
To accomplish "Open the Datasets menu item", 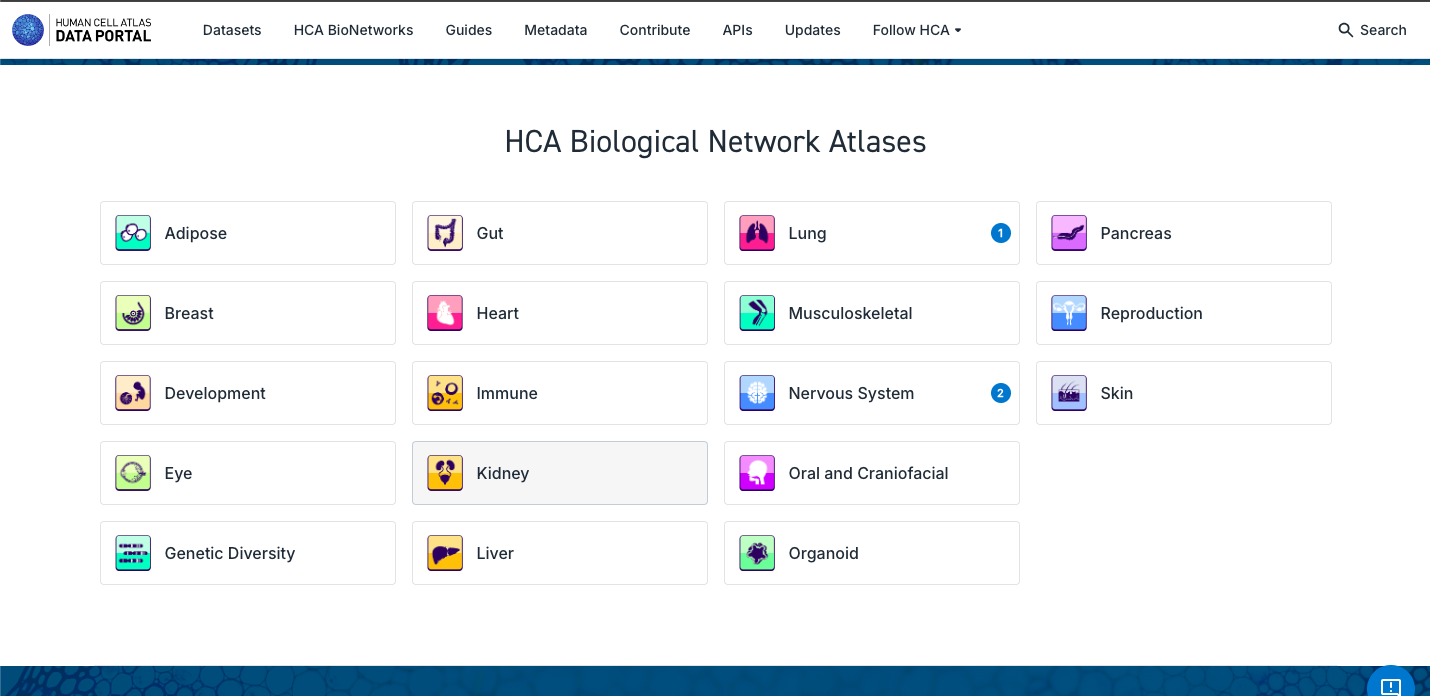I will tap(232, 30).
